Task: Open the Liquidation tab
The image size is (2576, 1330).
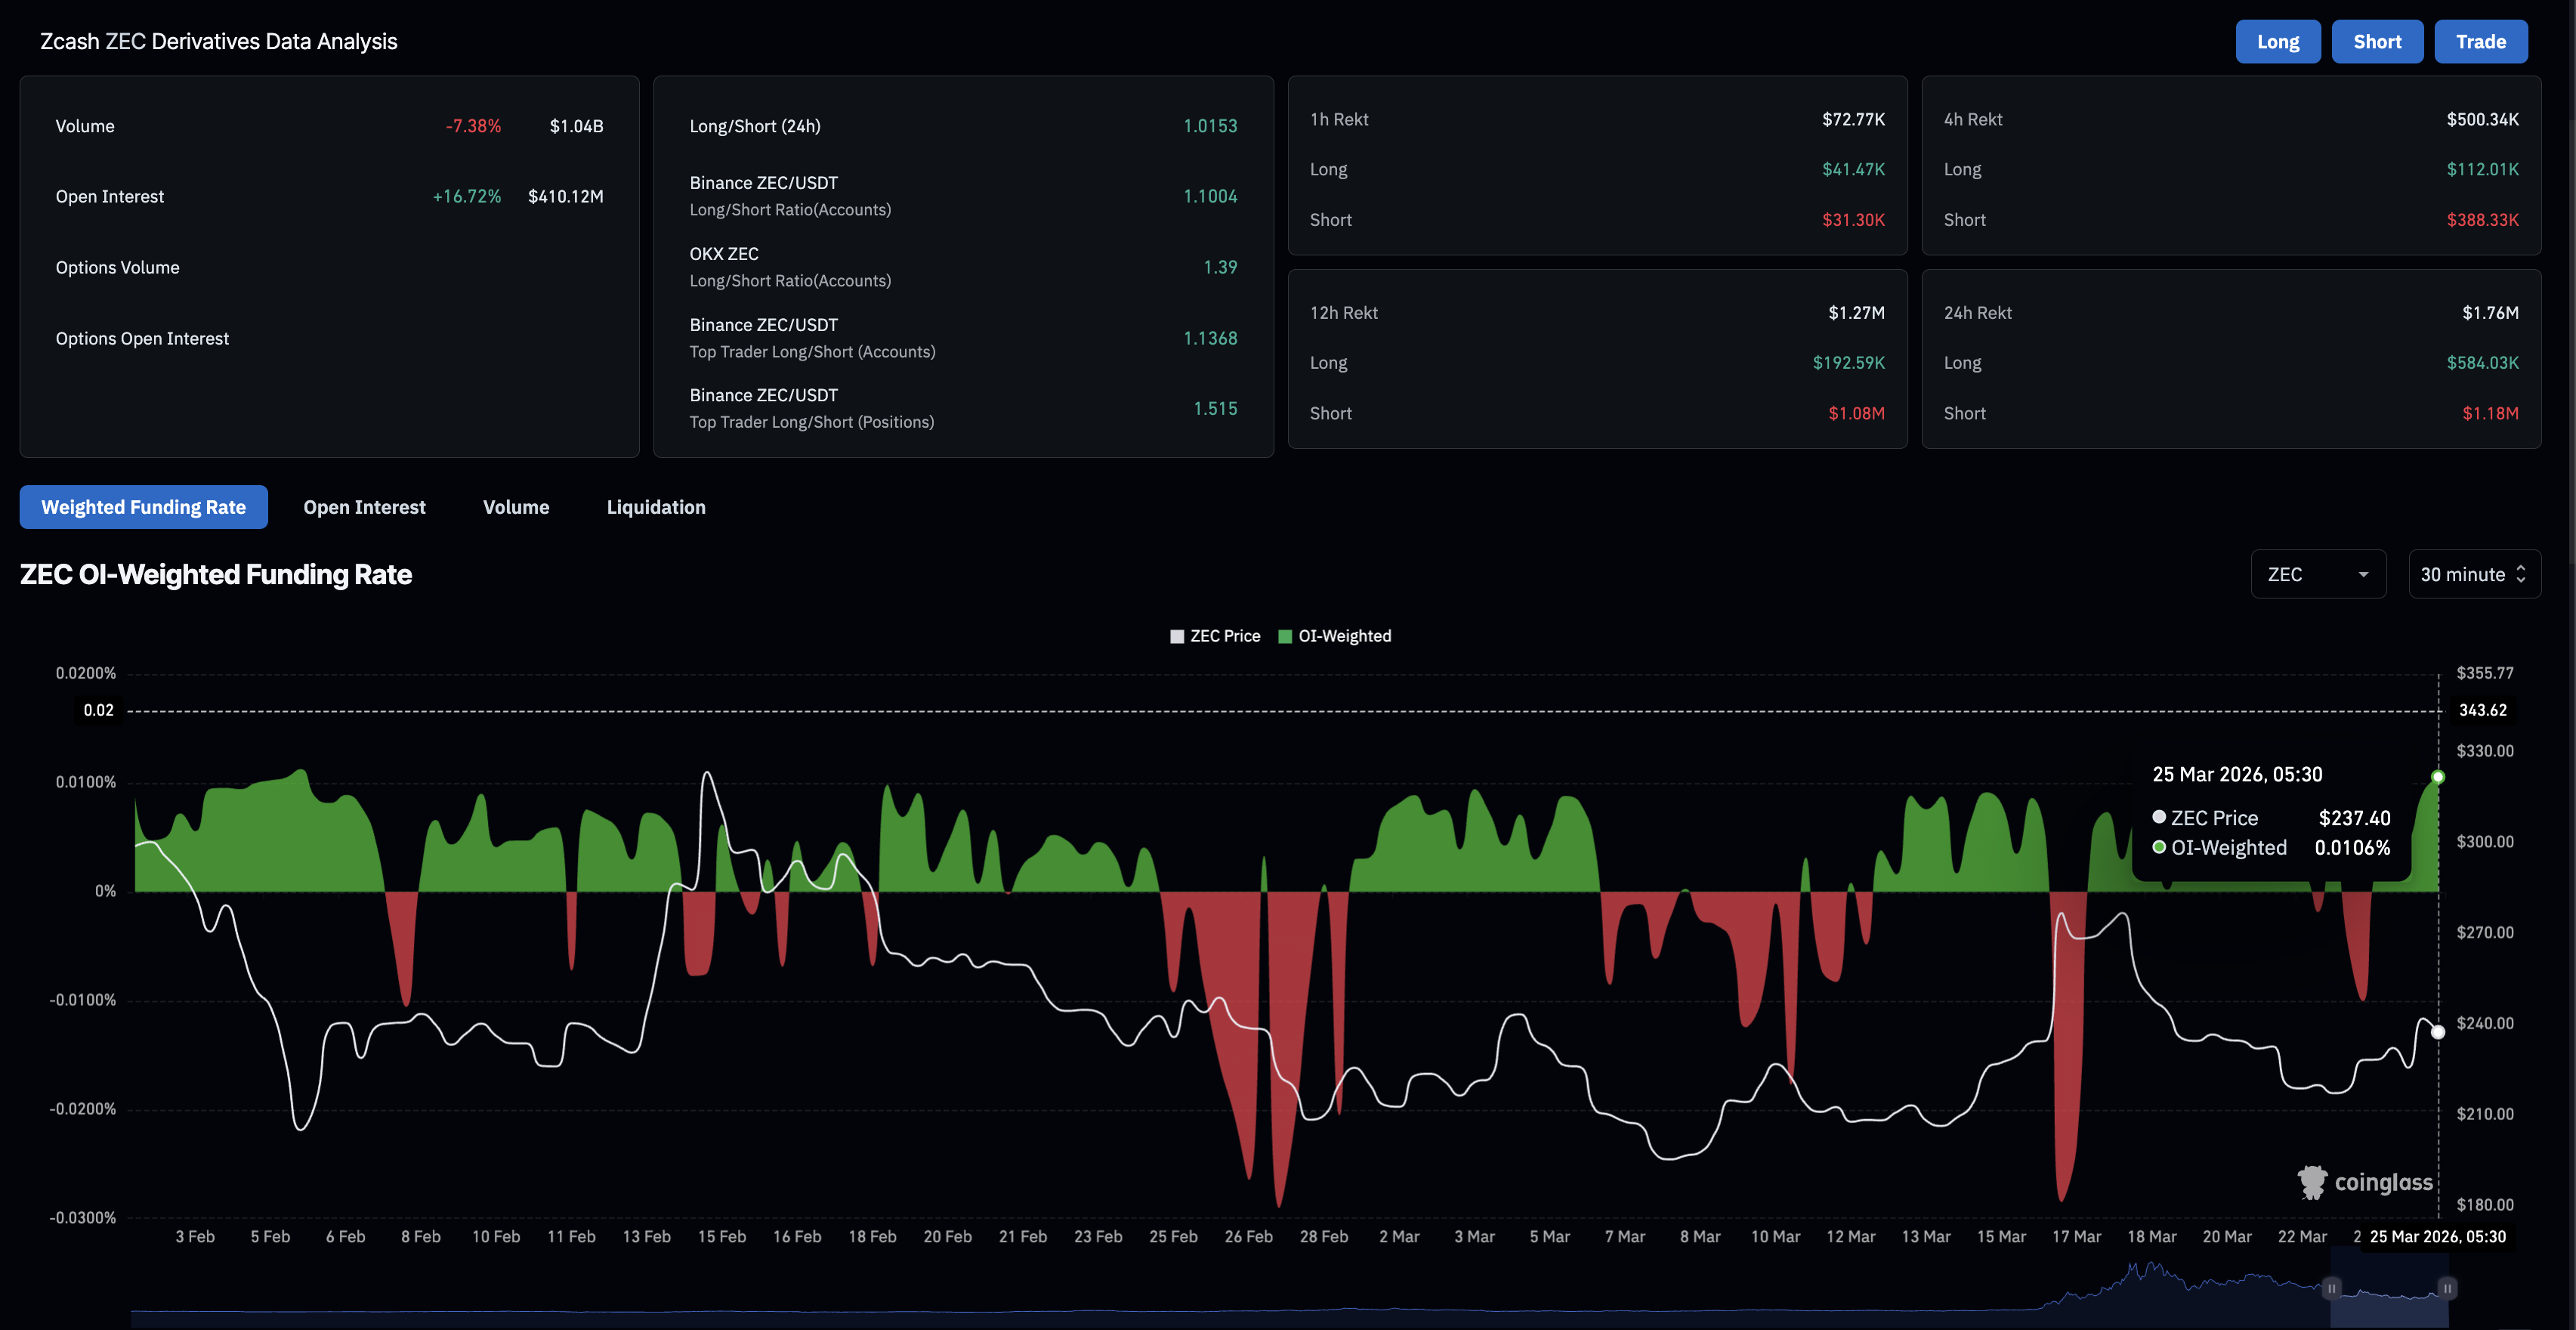Action: 656,507
